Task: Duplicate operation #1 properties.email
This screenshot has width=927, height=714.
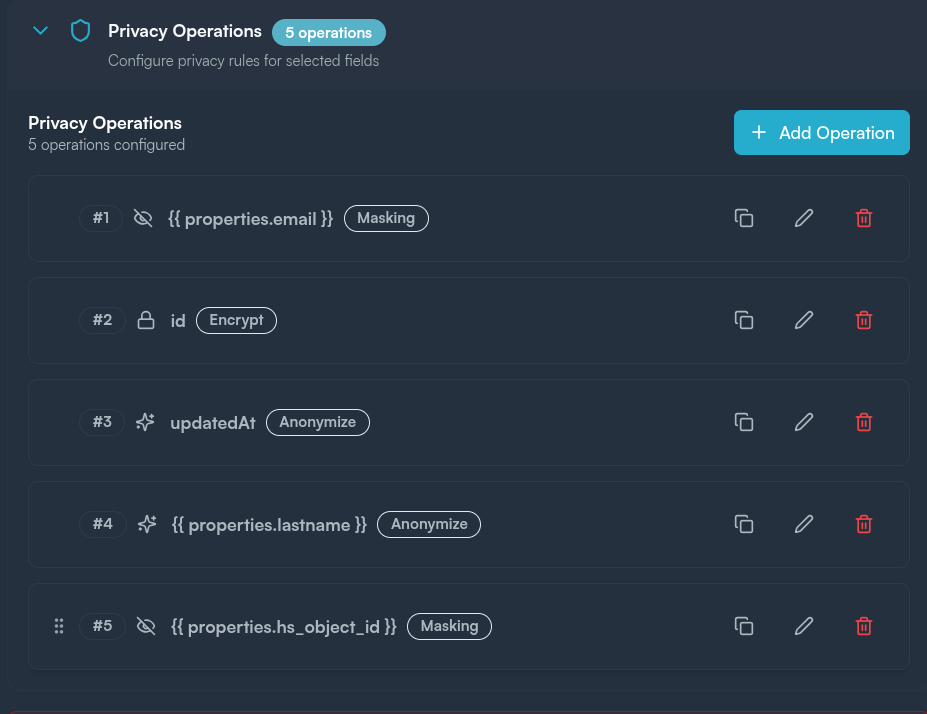Action: pyautogui.click(x=743, y=218)
